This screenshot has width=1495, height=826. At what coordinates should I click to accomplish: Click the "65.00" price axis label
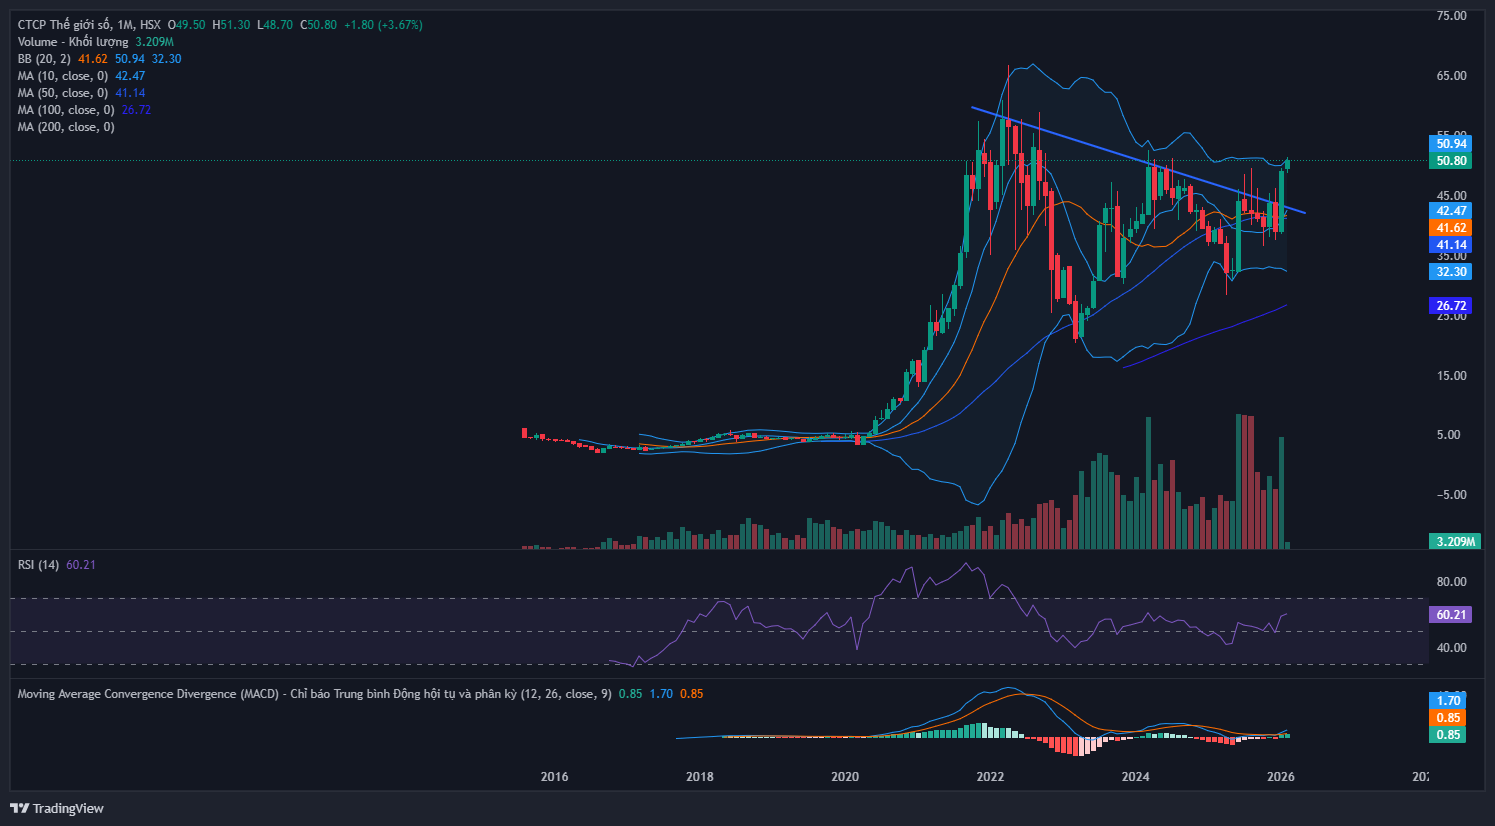tap(1451, 76)
